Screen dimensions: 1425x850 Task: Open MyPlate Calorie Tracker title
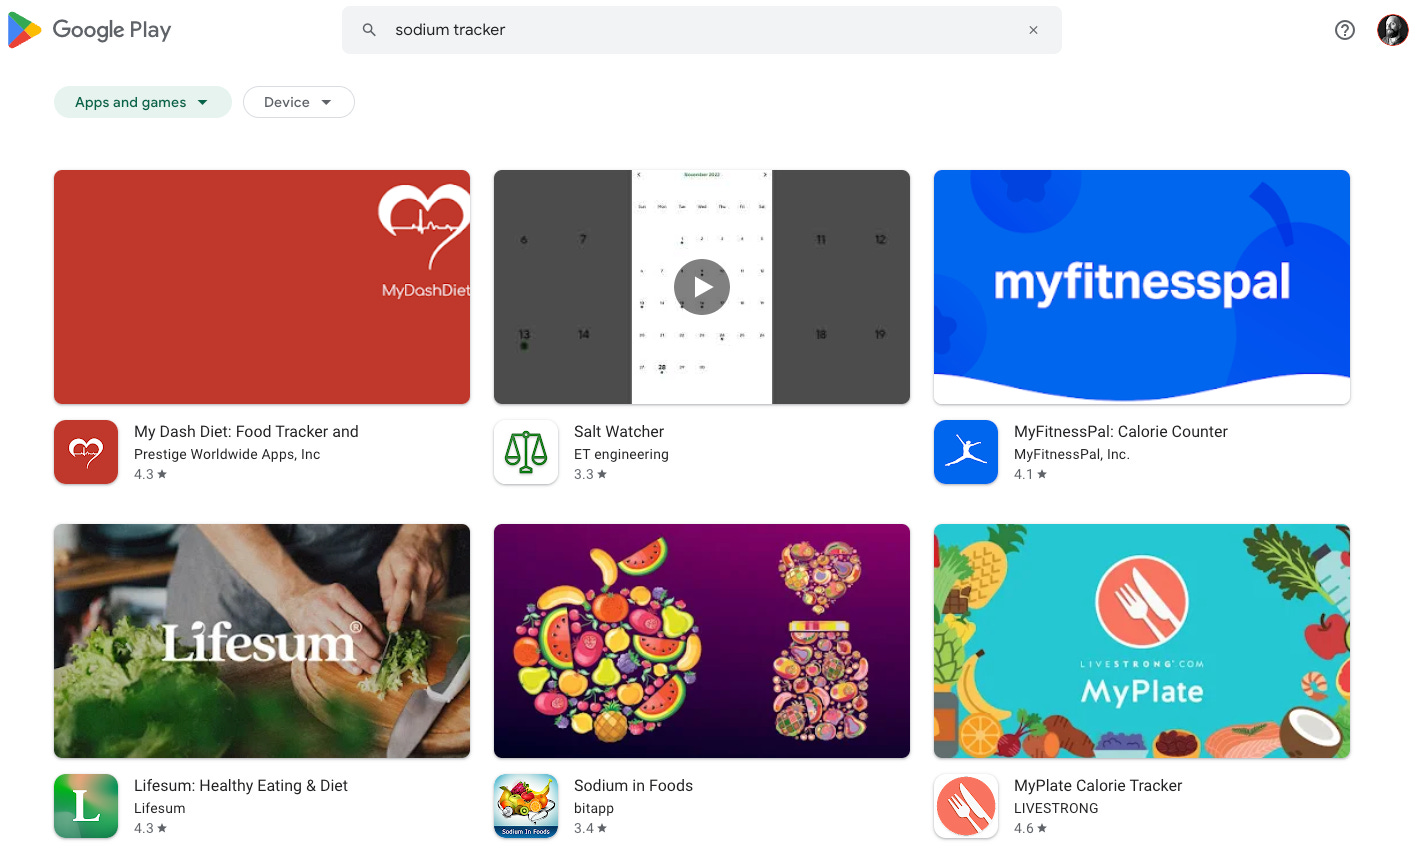point(1098,786)
